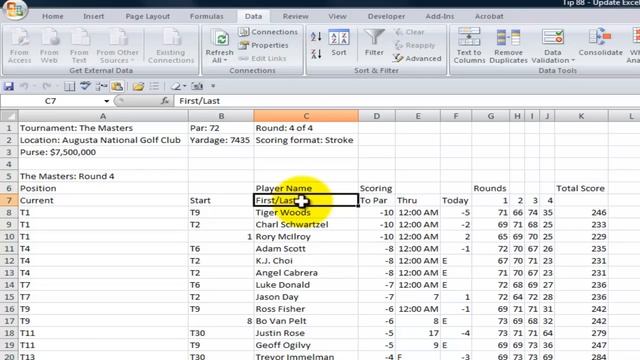Open From Other Sources dropdown
Viewport: 640px width, 360px height.
(118, 46)
